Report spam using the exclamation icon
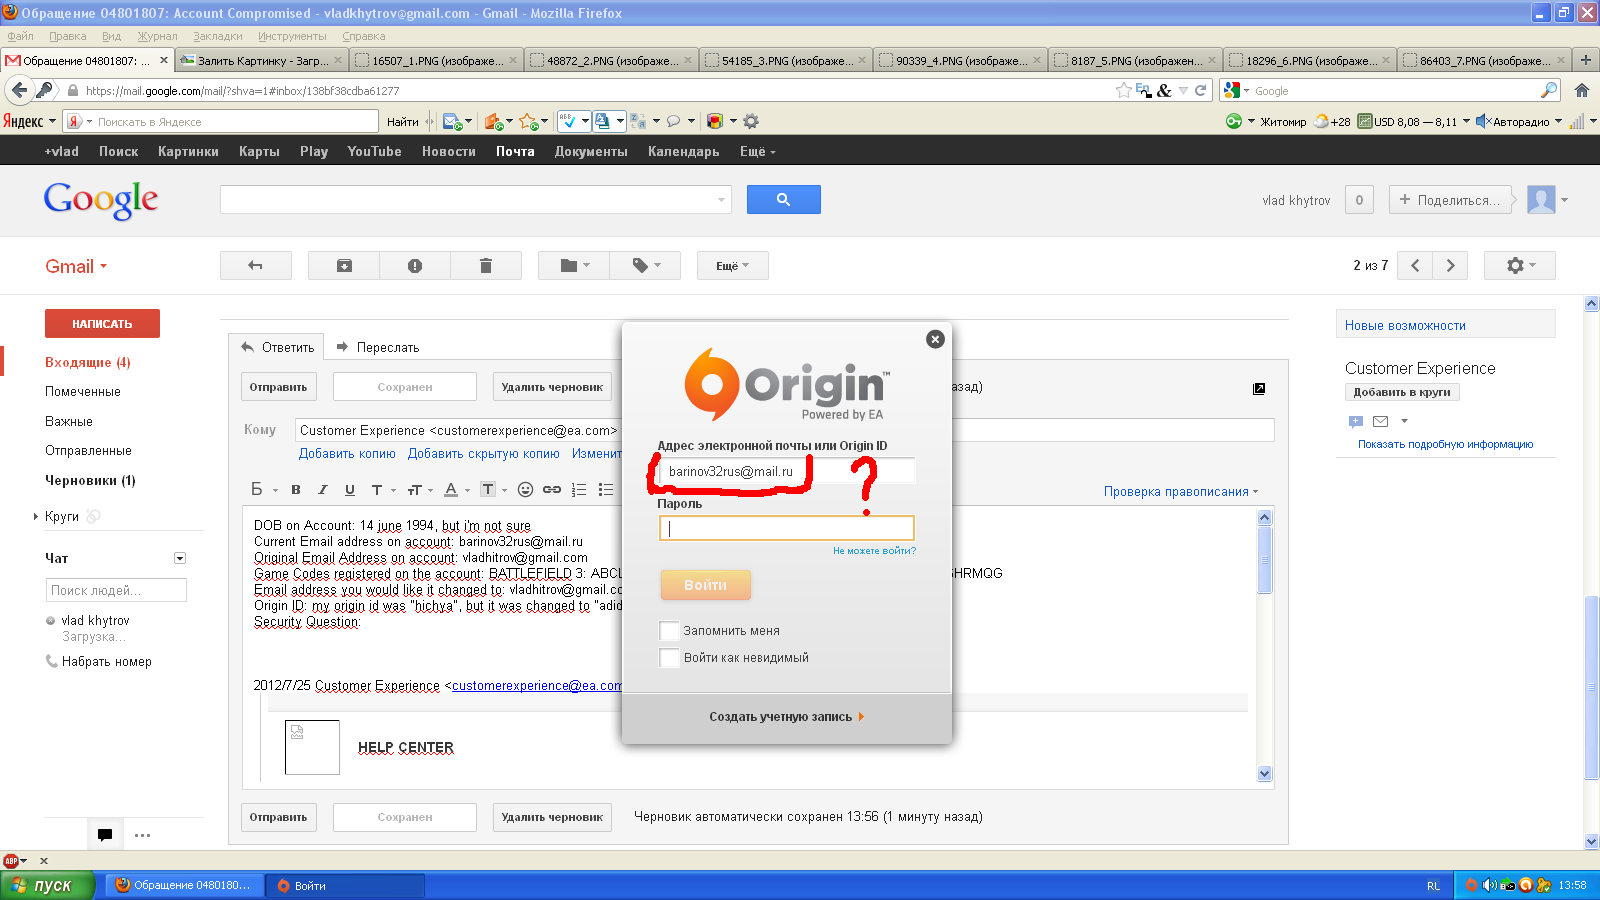1600x900 pixels. [415, 266]
